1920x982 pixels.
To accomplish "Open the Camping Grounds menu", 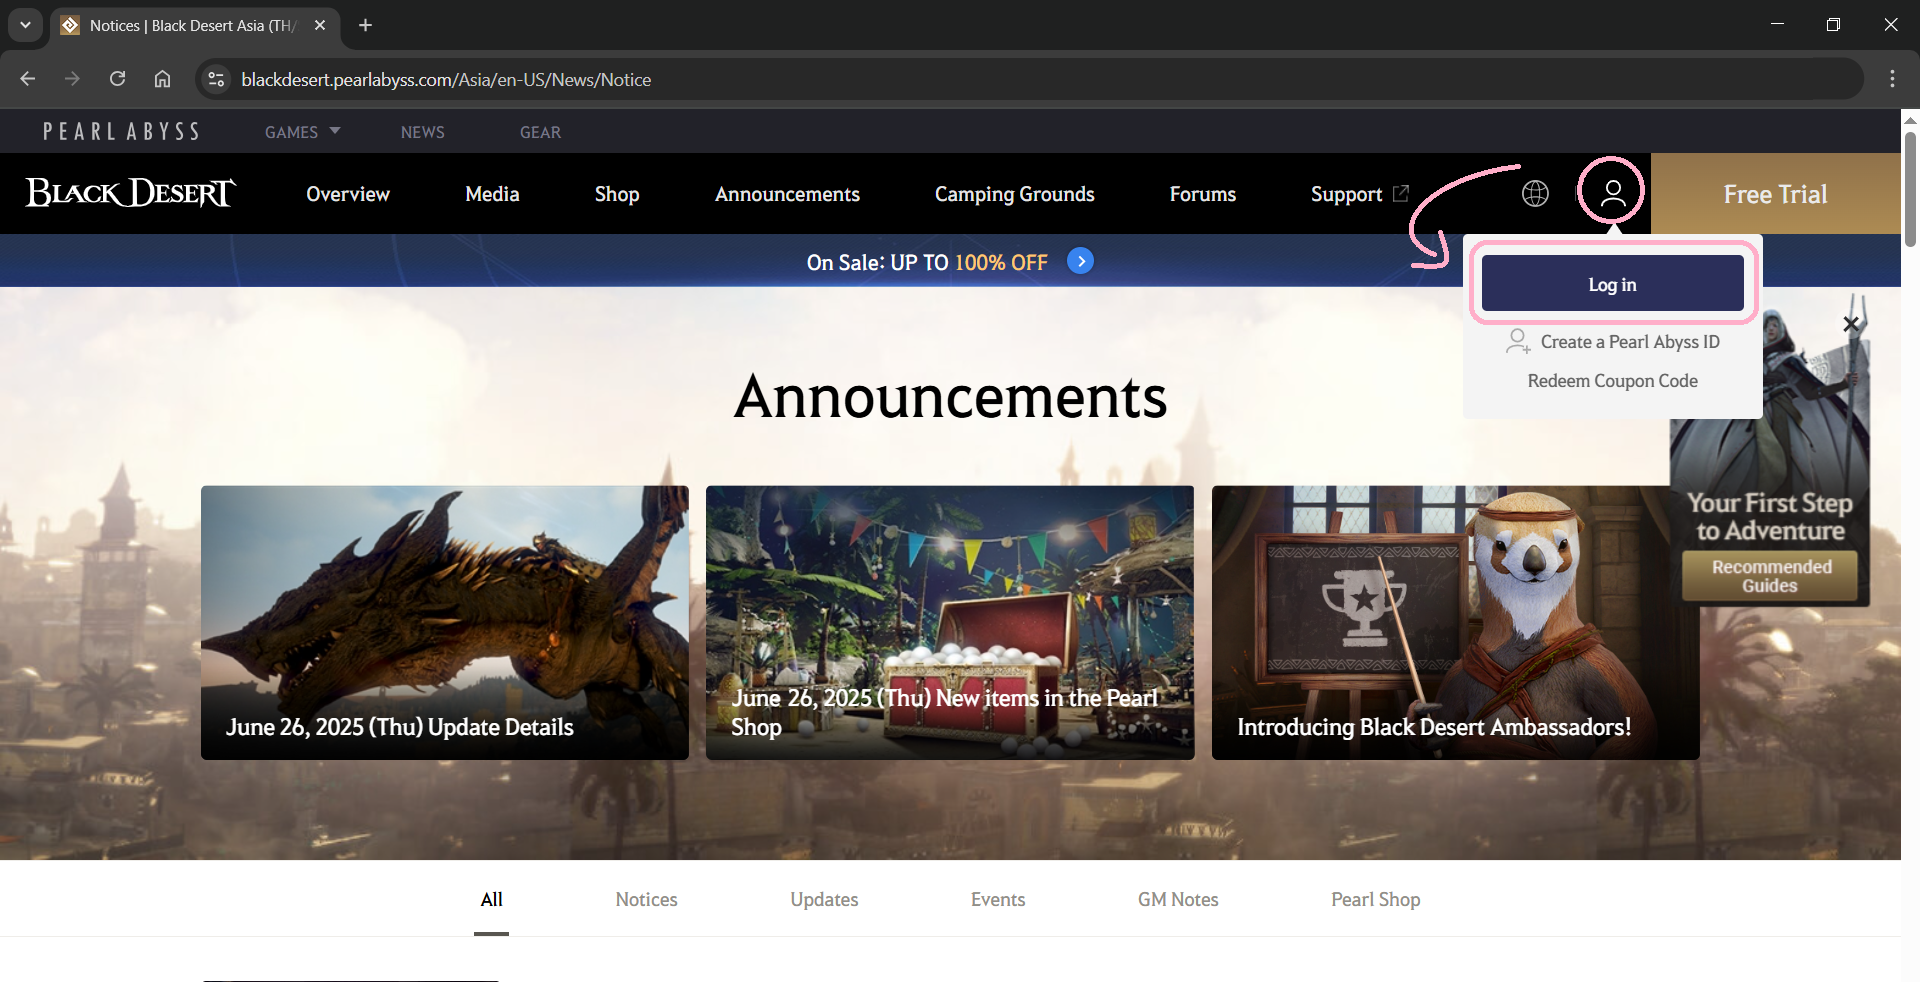I will 1015,194.
